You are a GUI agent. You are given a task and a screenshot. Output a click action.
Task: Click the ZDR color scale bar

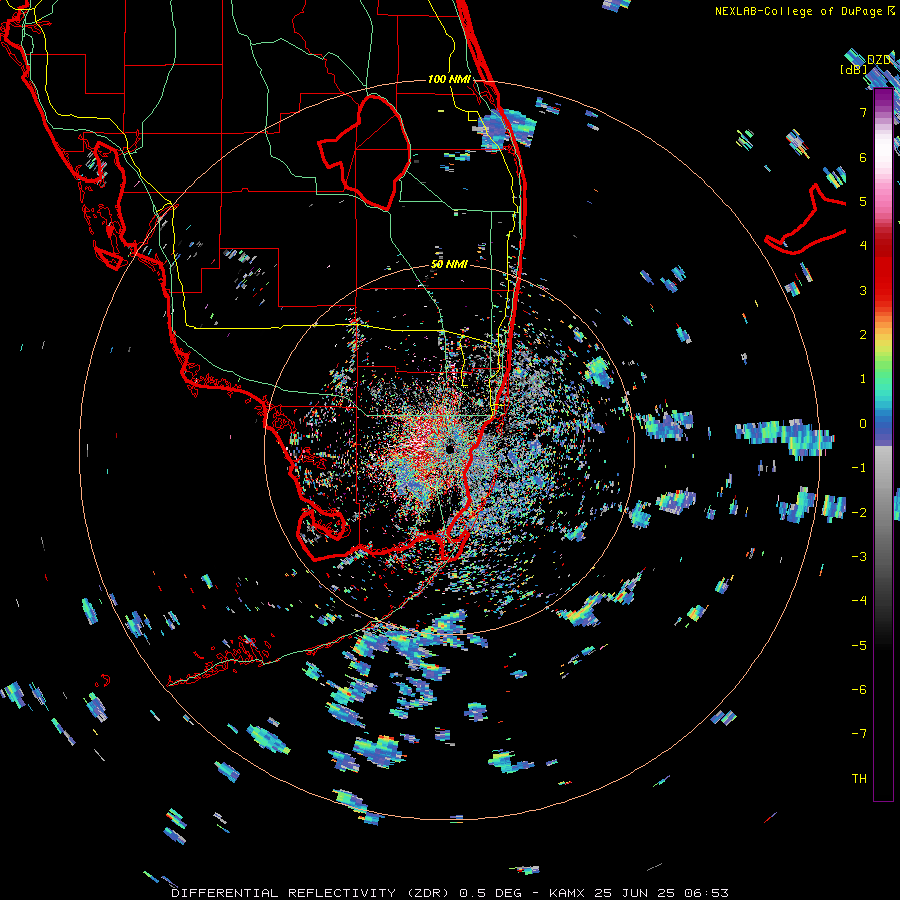(x=883, y=445)
